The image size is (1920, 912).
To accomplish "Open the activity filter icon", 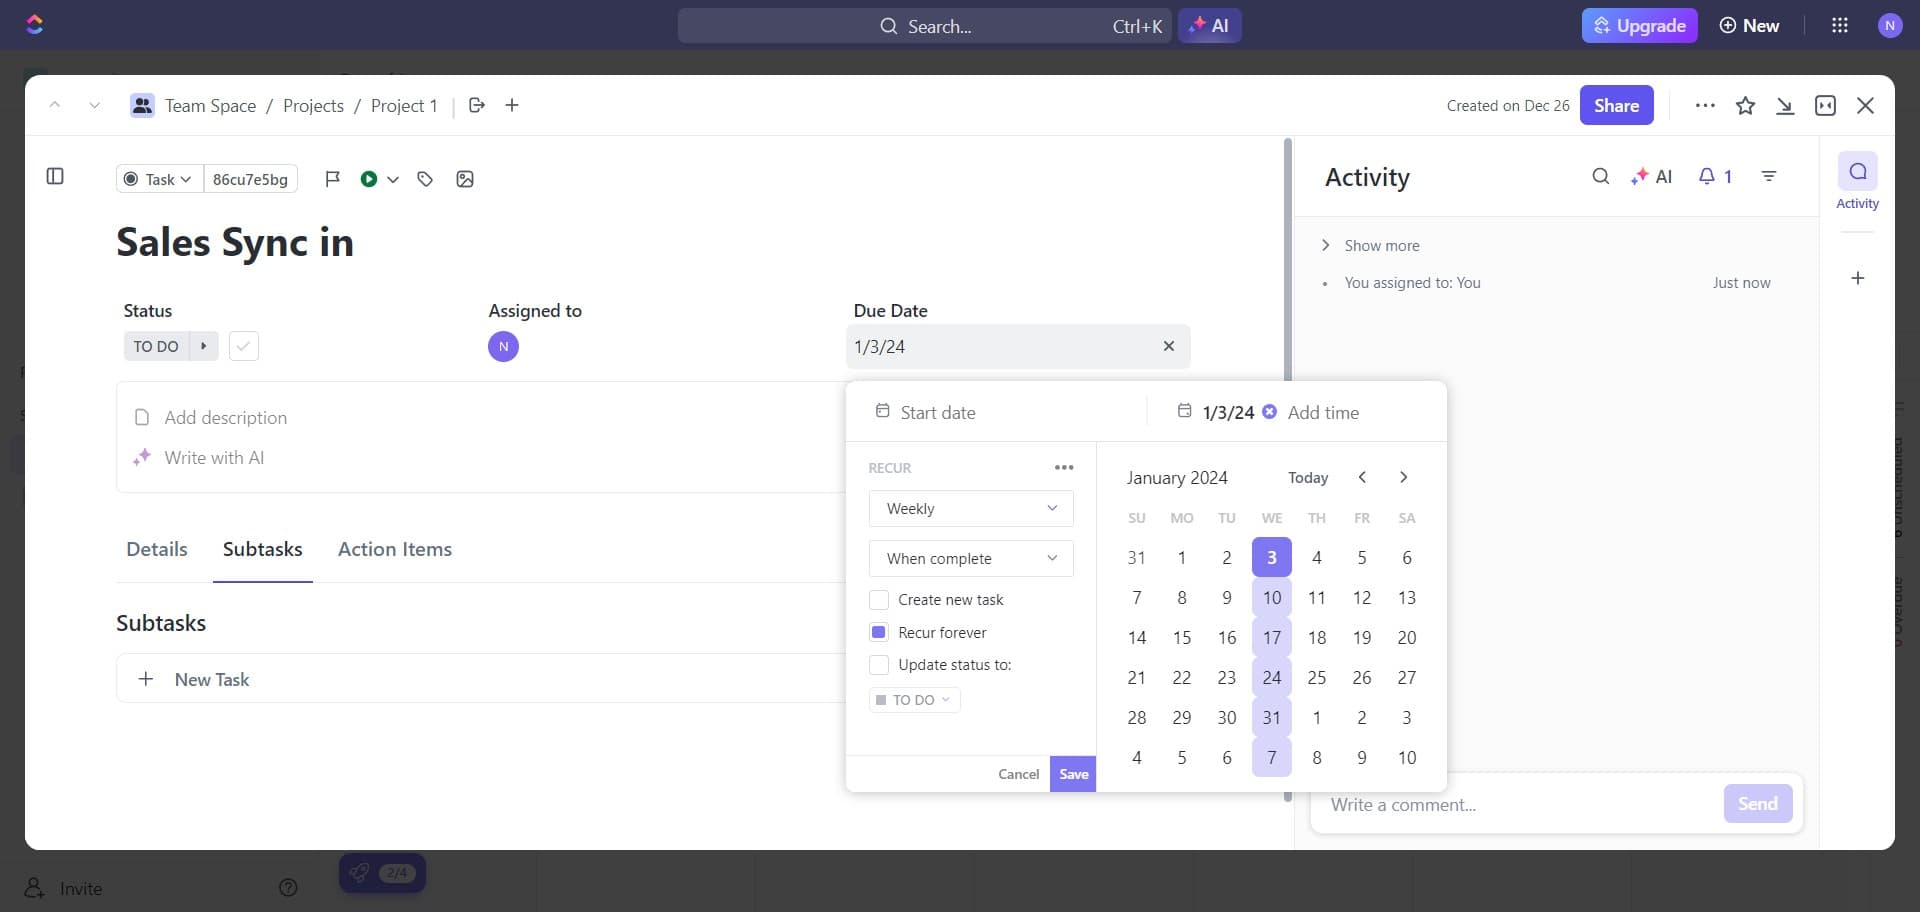I will [x=1768, y=177].
